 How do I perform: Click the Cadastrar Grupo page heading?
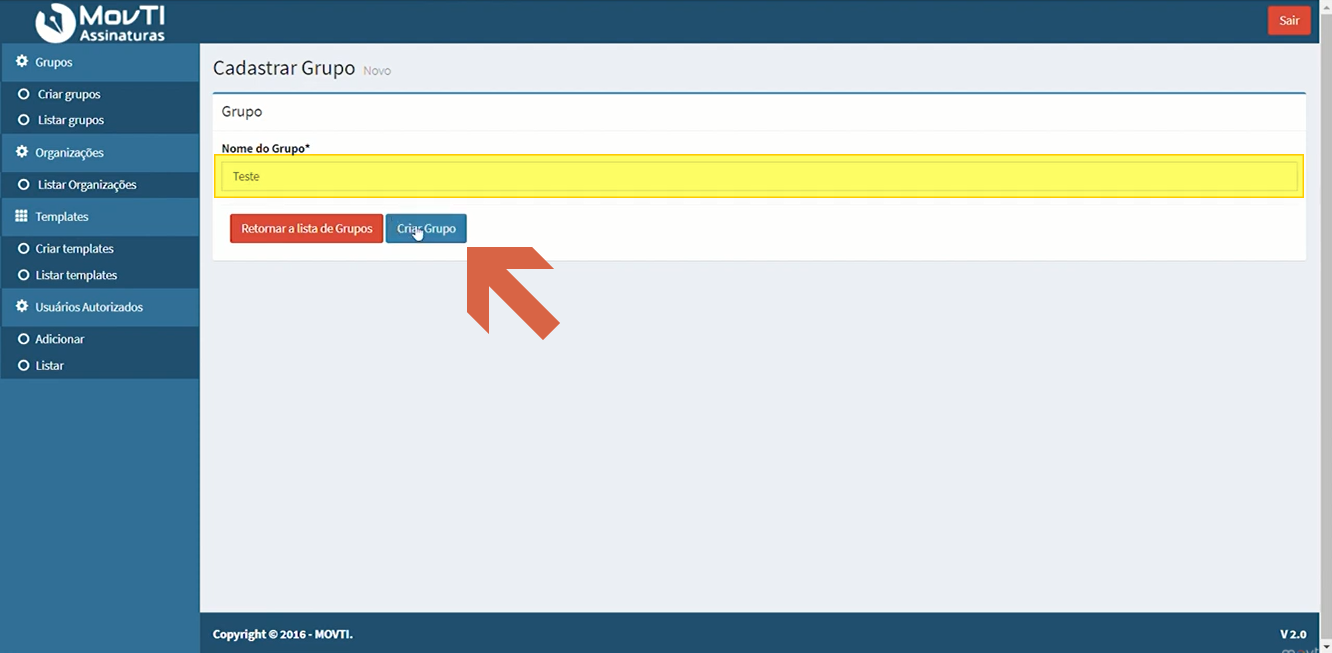(284, 68)
